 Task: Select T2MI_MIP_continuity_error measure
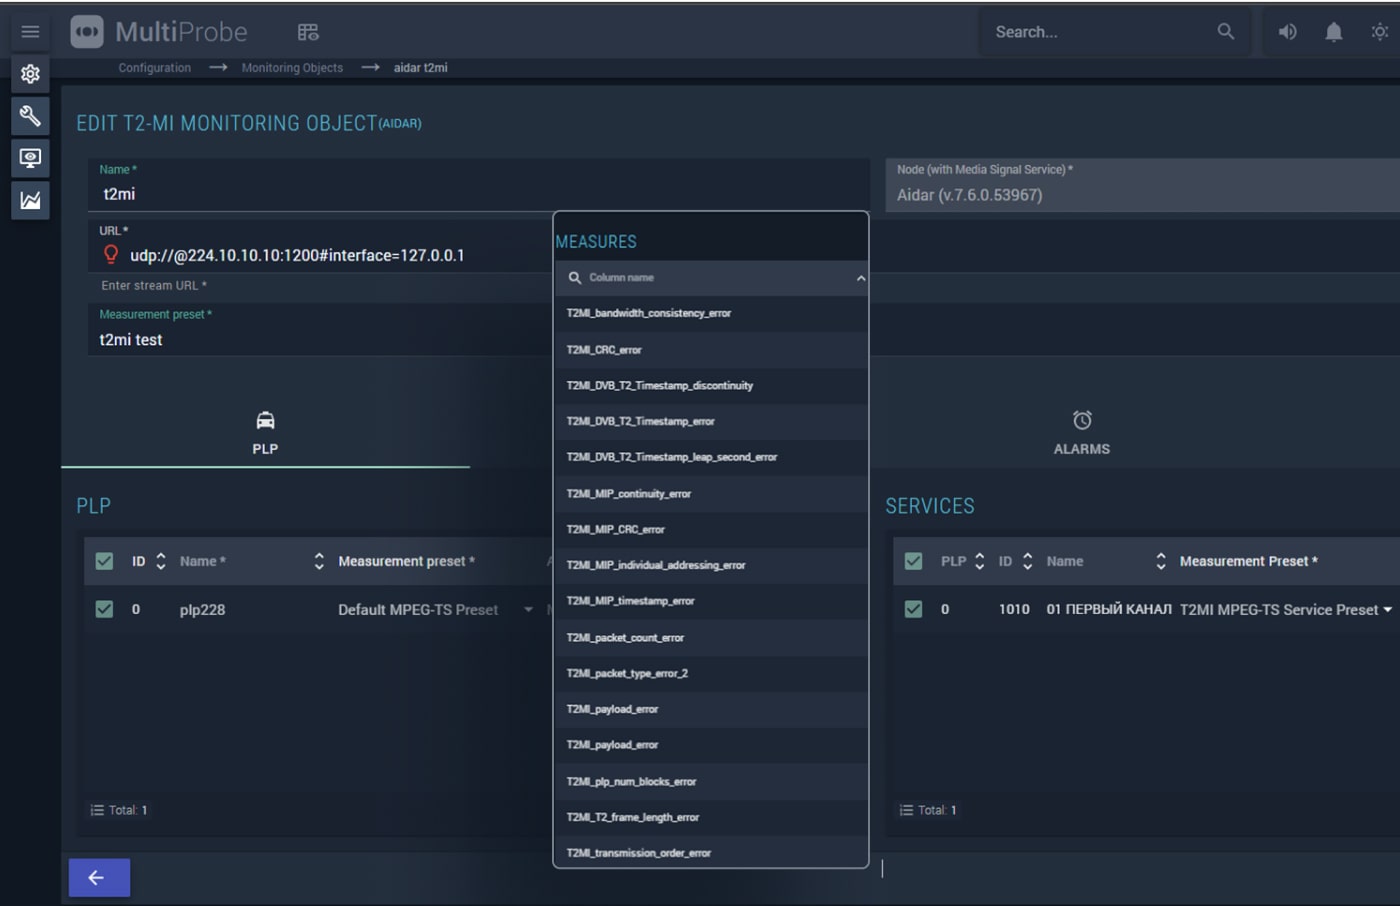[711, 493]
